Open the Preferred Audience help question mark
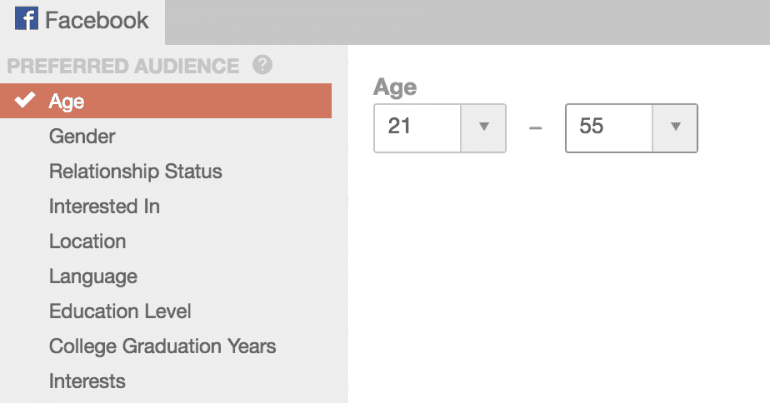This screenshot has width=770, height=403. 263,66
